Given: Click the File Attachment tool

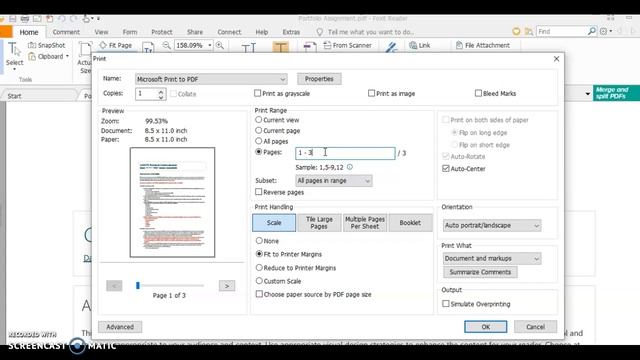Looking at the screenshot, I should [482, 45].
